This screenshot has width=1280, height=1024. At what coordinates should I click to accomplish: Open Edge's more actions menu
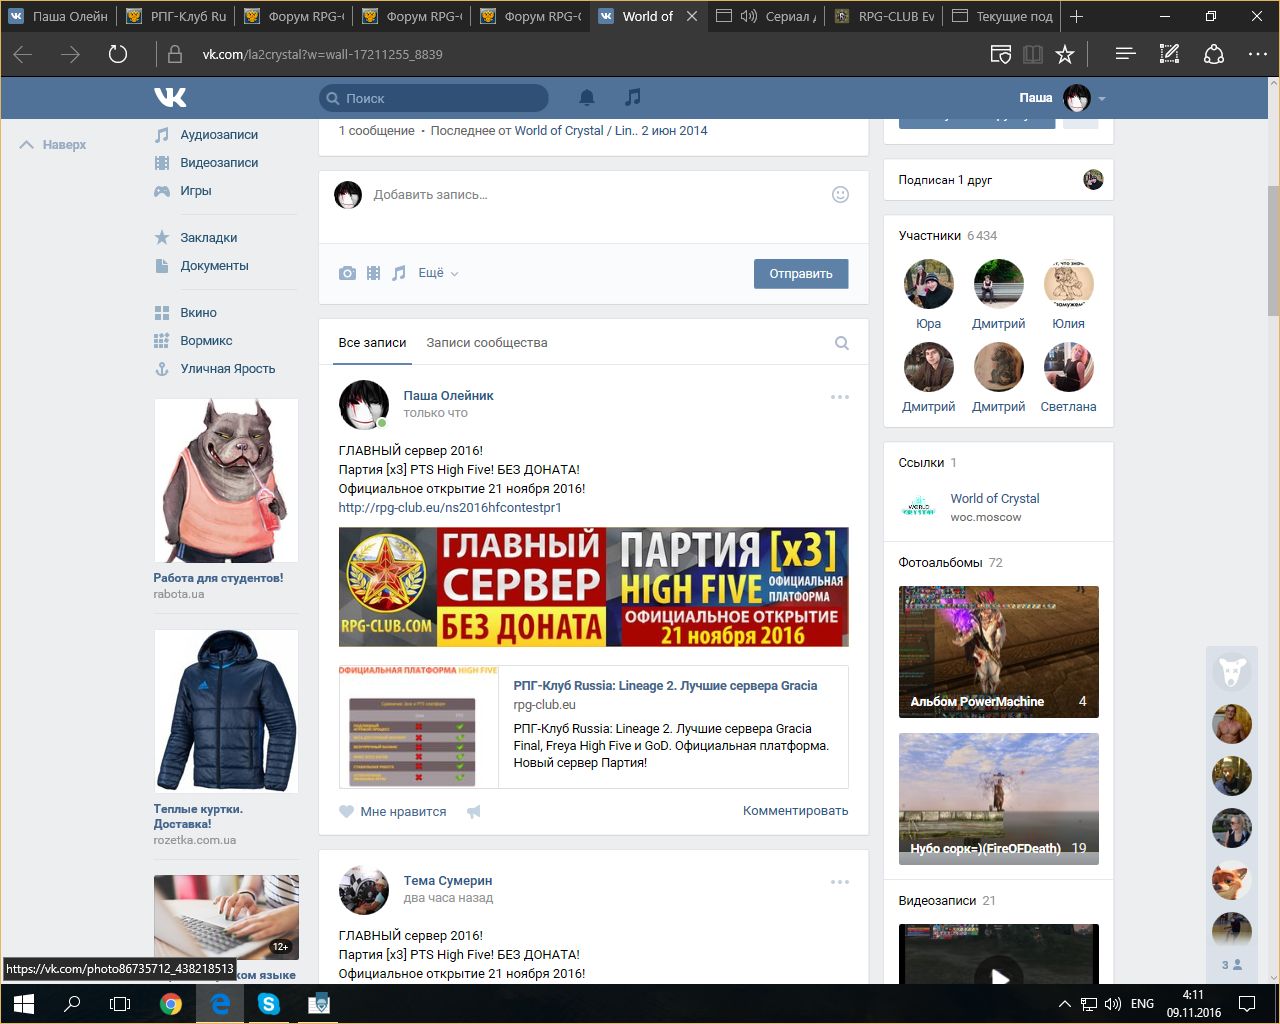point(1257,54)
